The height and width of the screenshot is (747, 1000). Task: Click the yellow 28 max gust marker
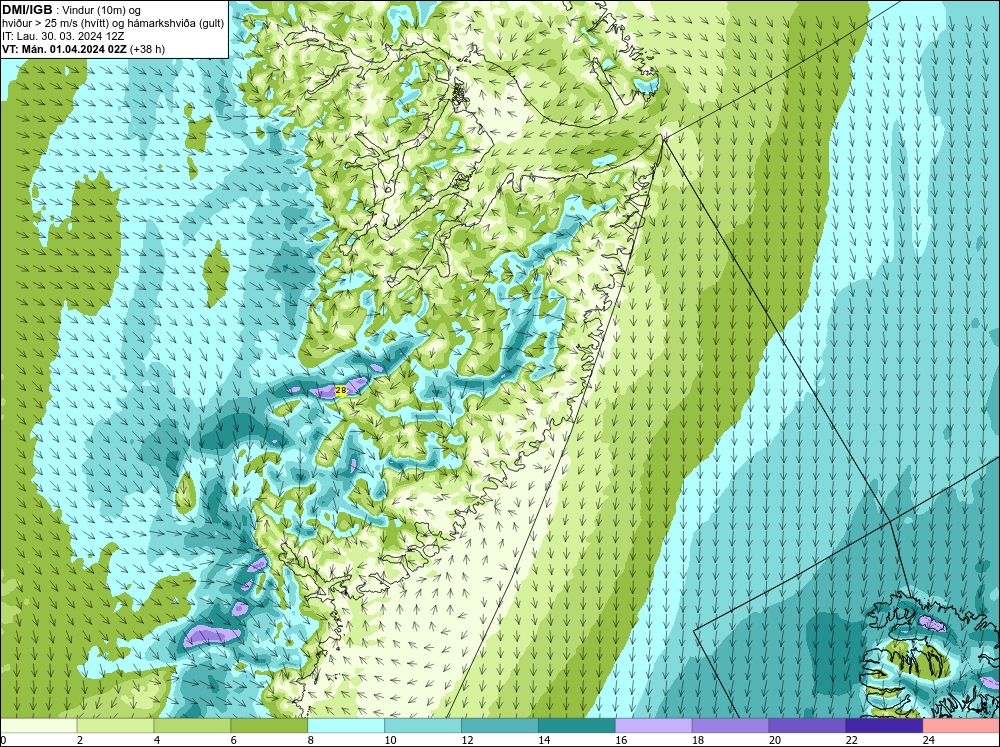point(341,390)
